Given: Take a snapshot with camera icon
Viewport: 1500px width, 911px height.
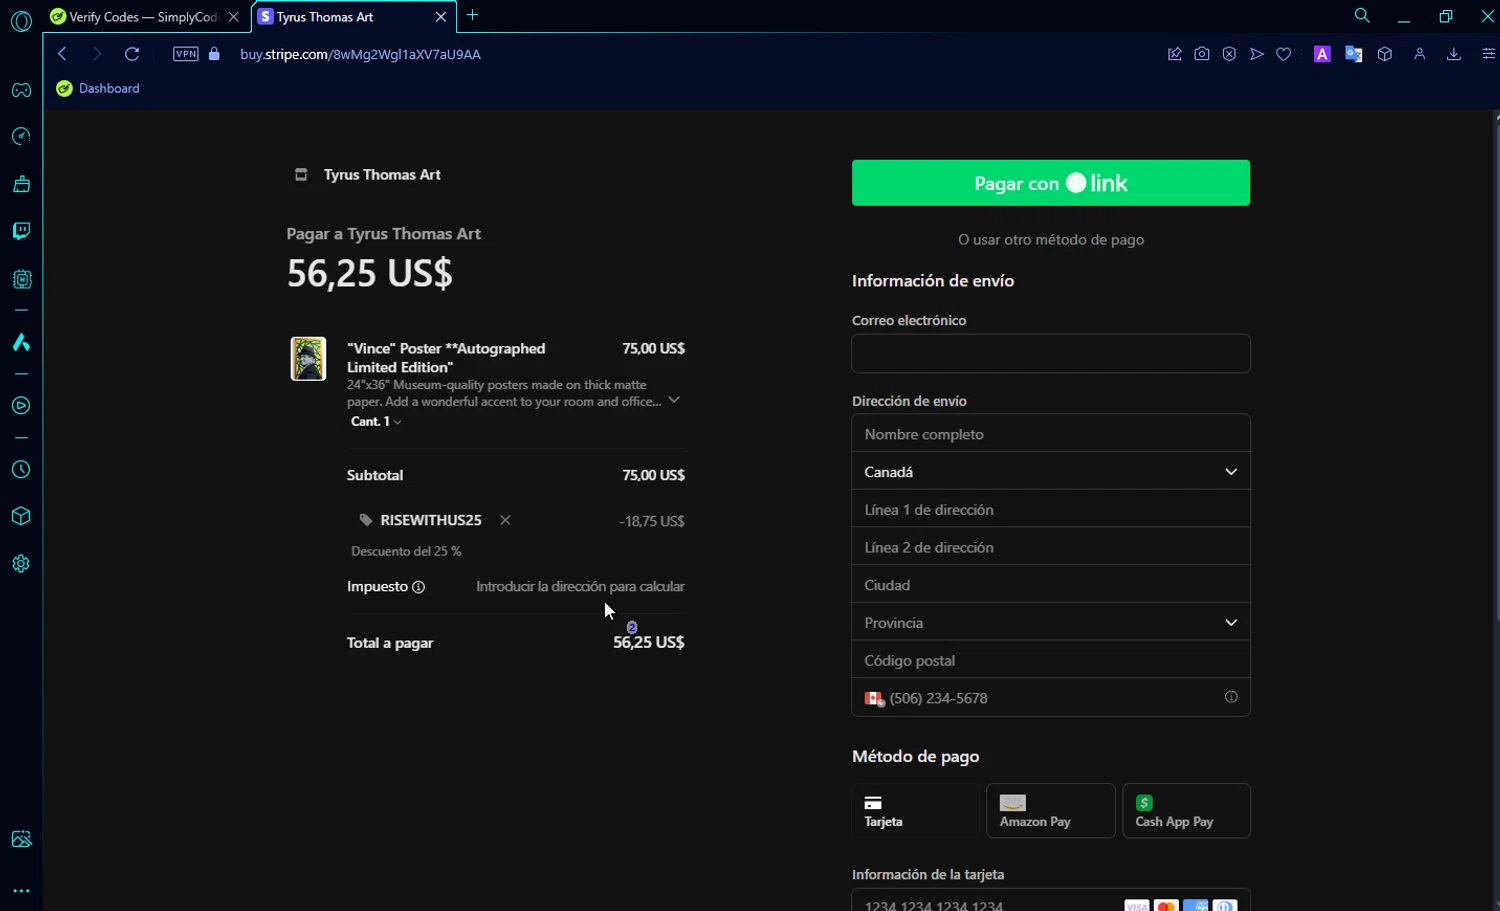Looking at the screenshot, I should coord(1202,54).
